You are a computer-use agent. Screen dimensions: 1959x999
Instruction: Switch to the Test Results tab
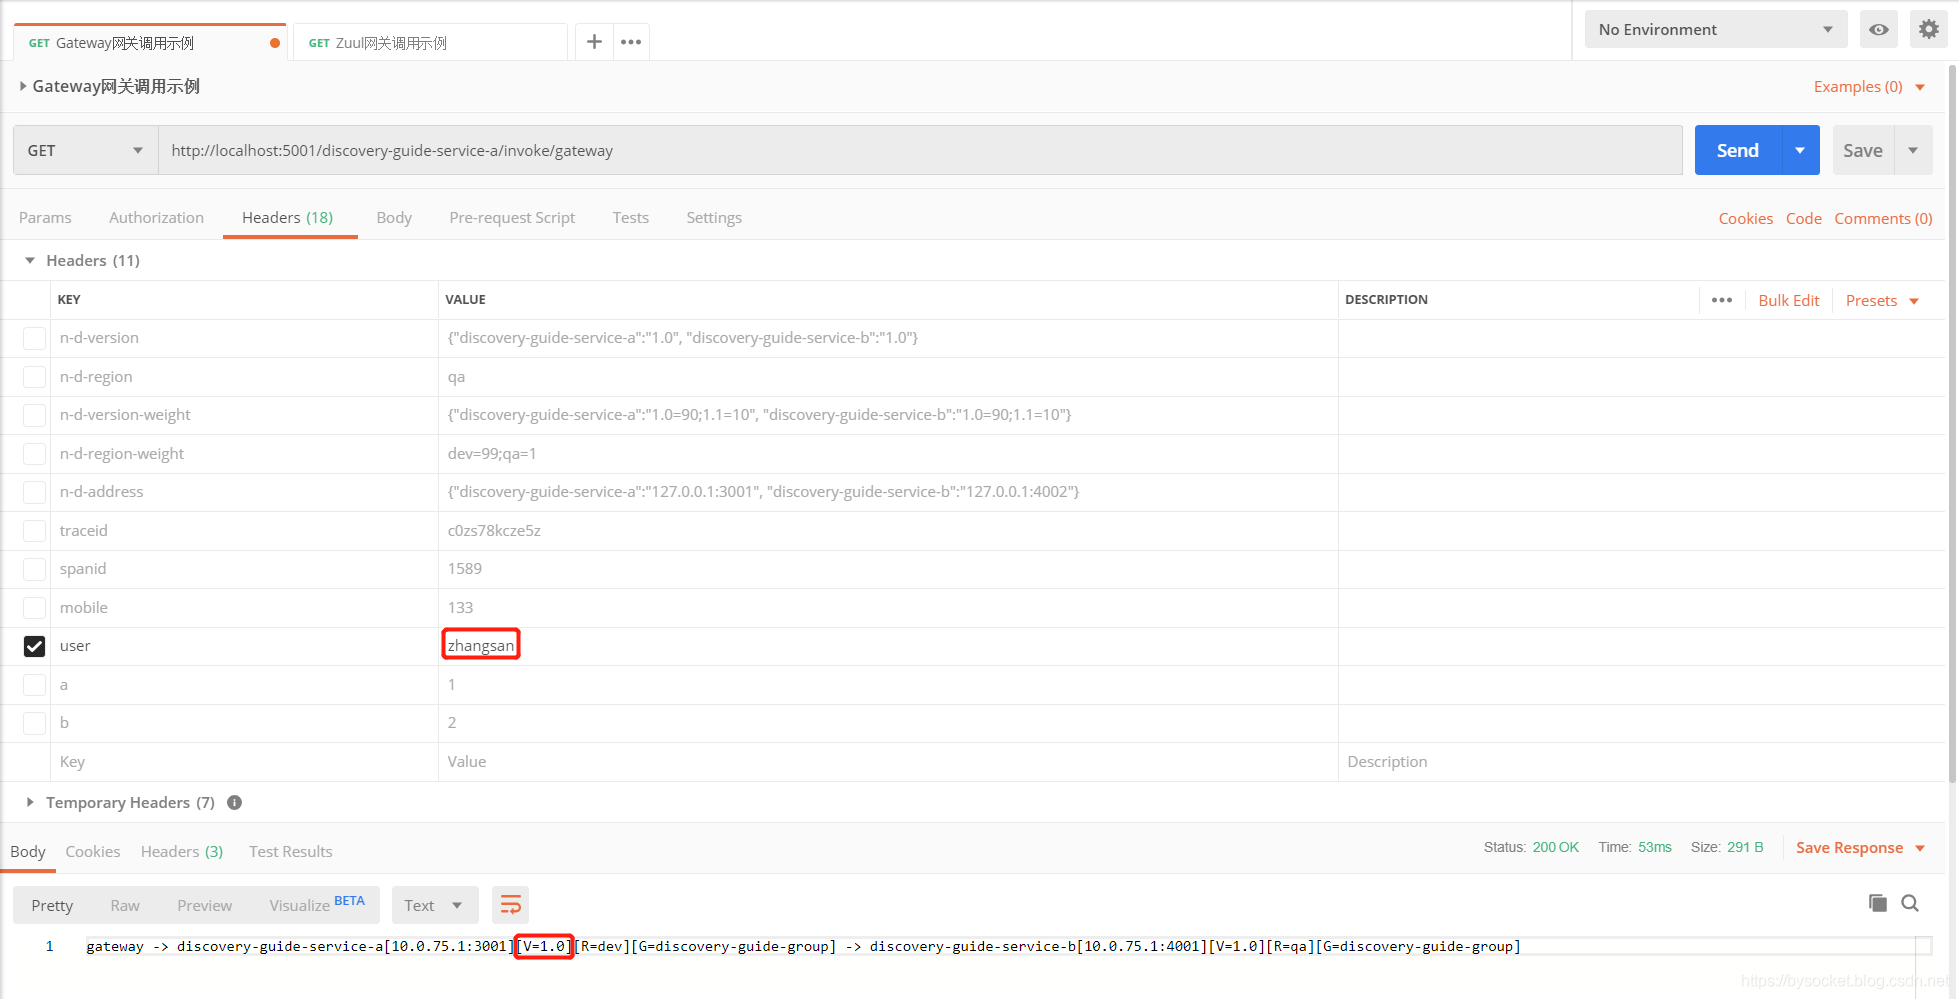290,851
